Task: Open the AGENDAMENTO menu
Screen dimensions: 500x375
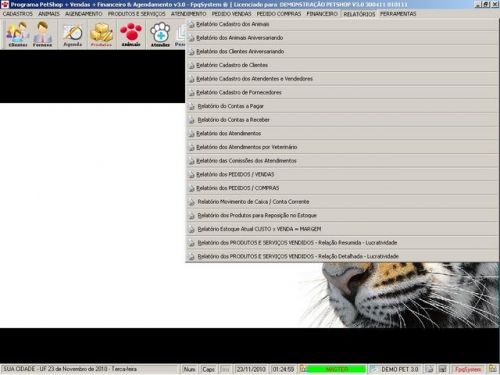Action: click(84, 14)
